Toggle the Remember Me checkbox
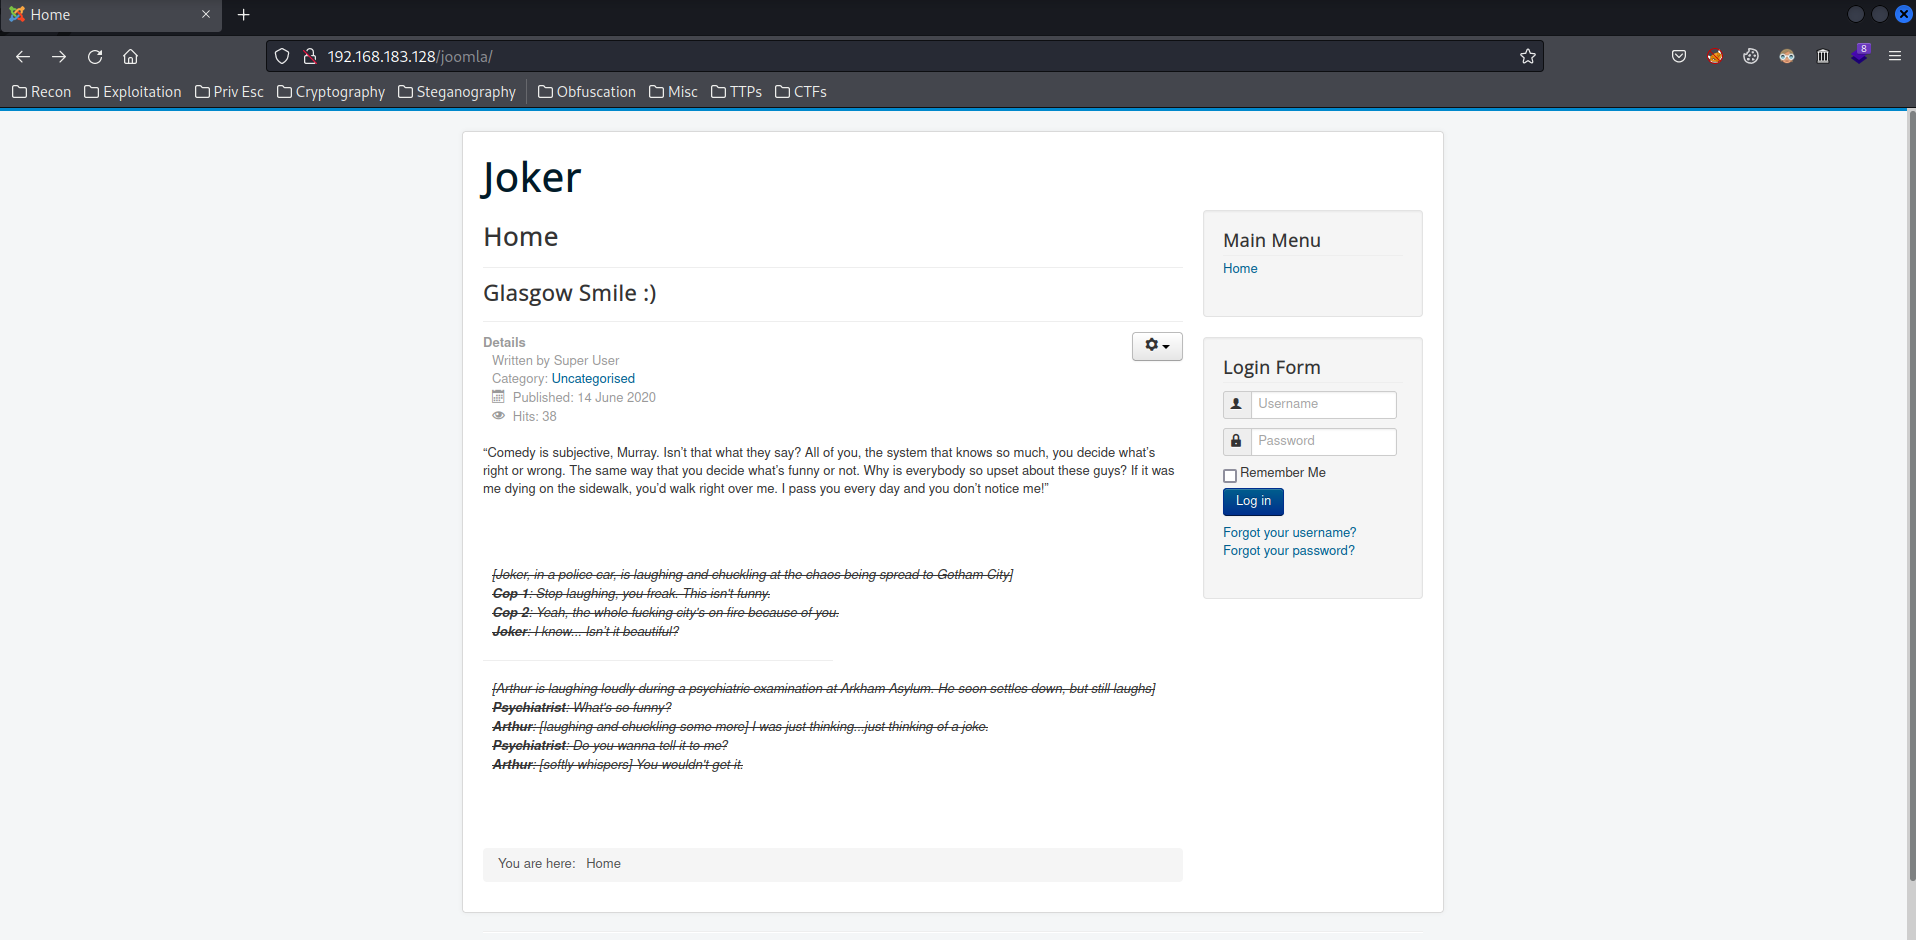The height and width of the screenshot is (940, 1916). 1230,475
